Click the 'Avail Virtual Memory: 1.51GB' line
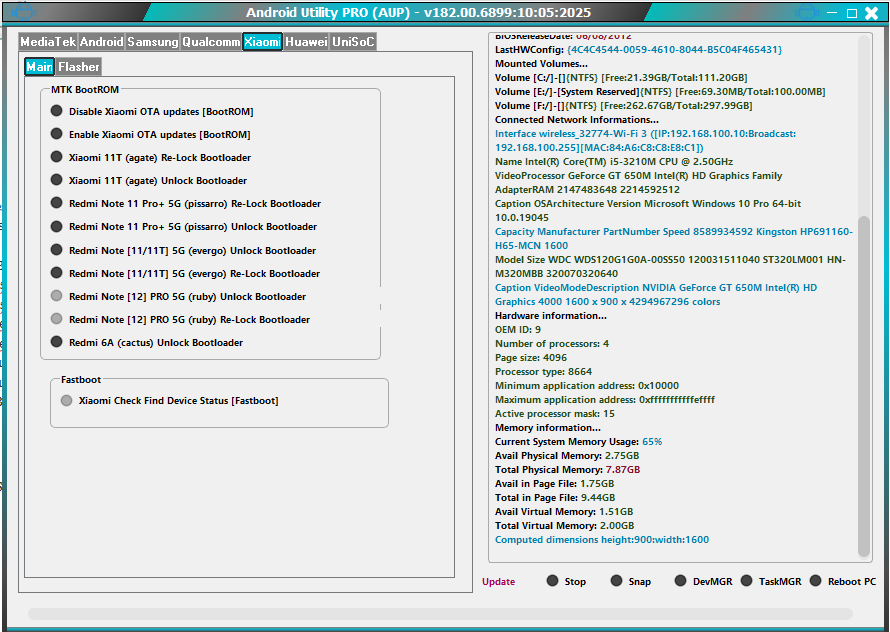The width and height of the screenshot is (890, 632). pos(564,512)
